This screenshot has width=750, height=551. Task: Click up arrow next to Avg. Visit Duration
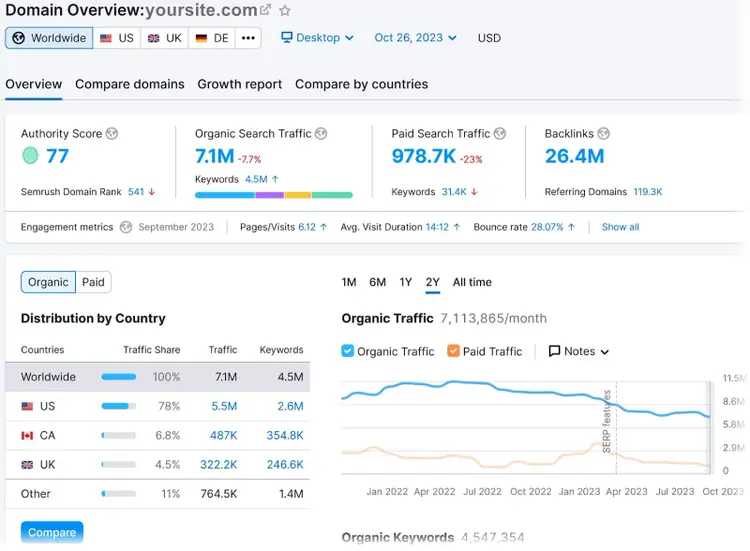click(457, 227)
